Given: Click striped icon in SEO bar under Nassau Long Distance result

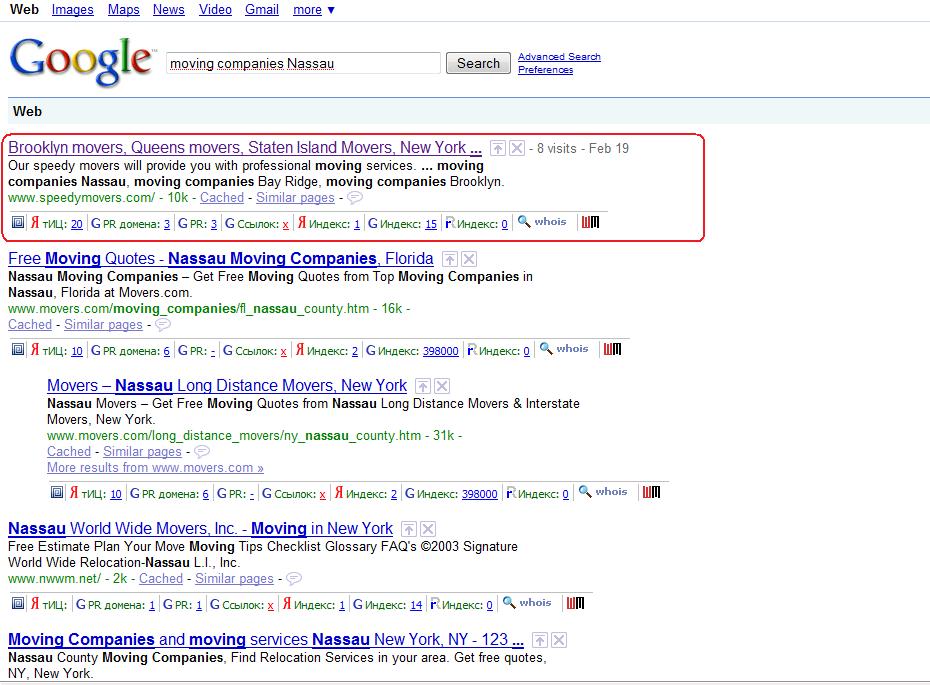Looking at the screenshot, I should [651, 492].
